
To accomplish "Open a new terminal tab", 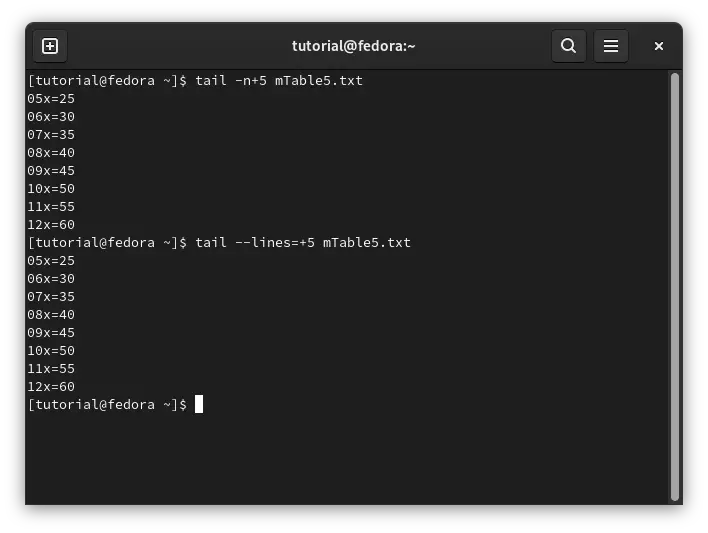I will 50,46.
